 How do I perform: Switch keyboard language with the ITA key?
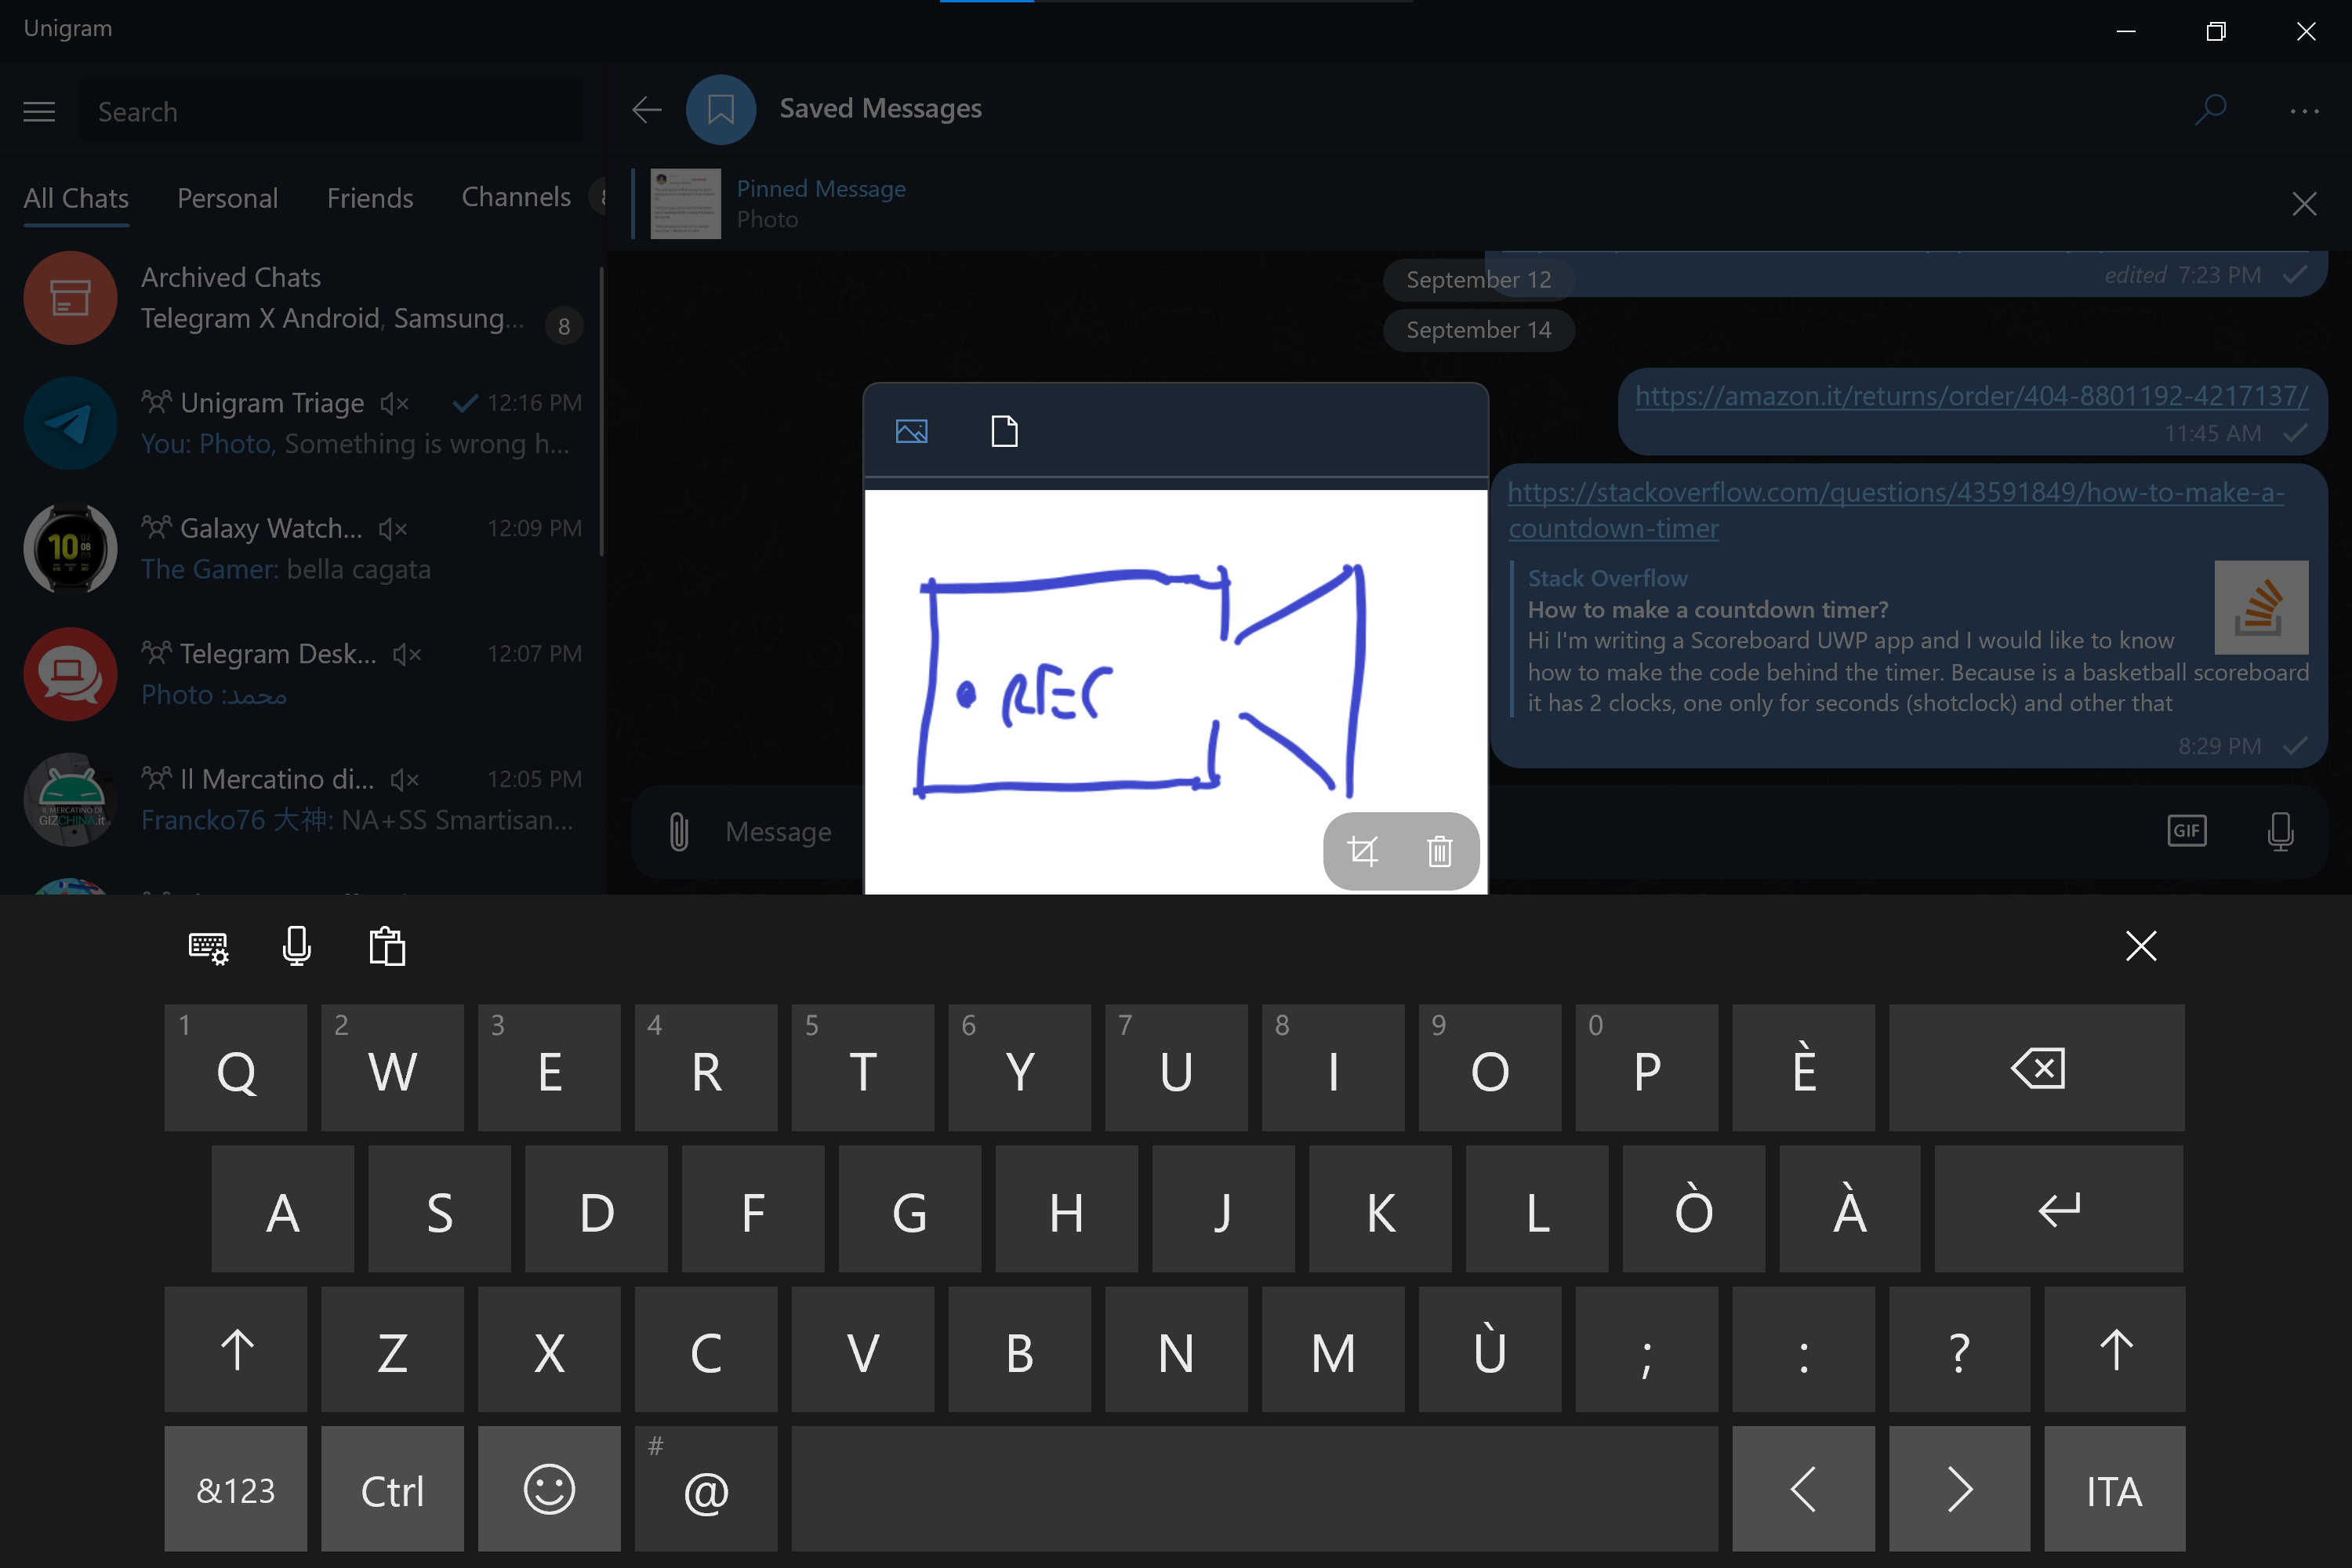[x=2114, y=1489]
